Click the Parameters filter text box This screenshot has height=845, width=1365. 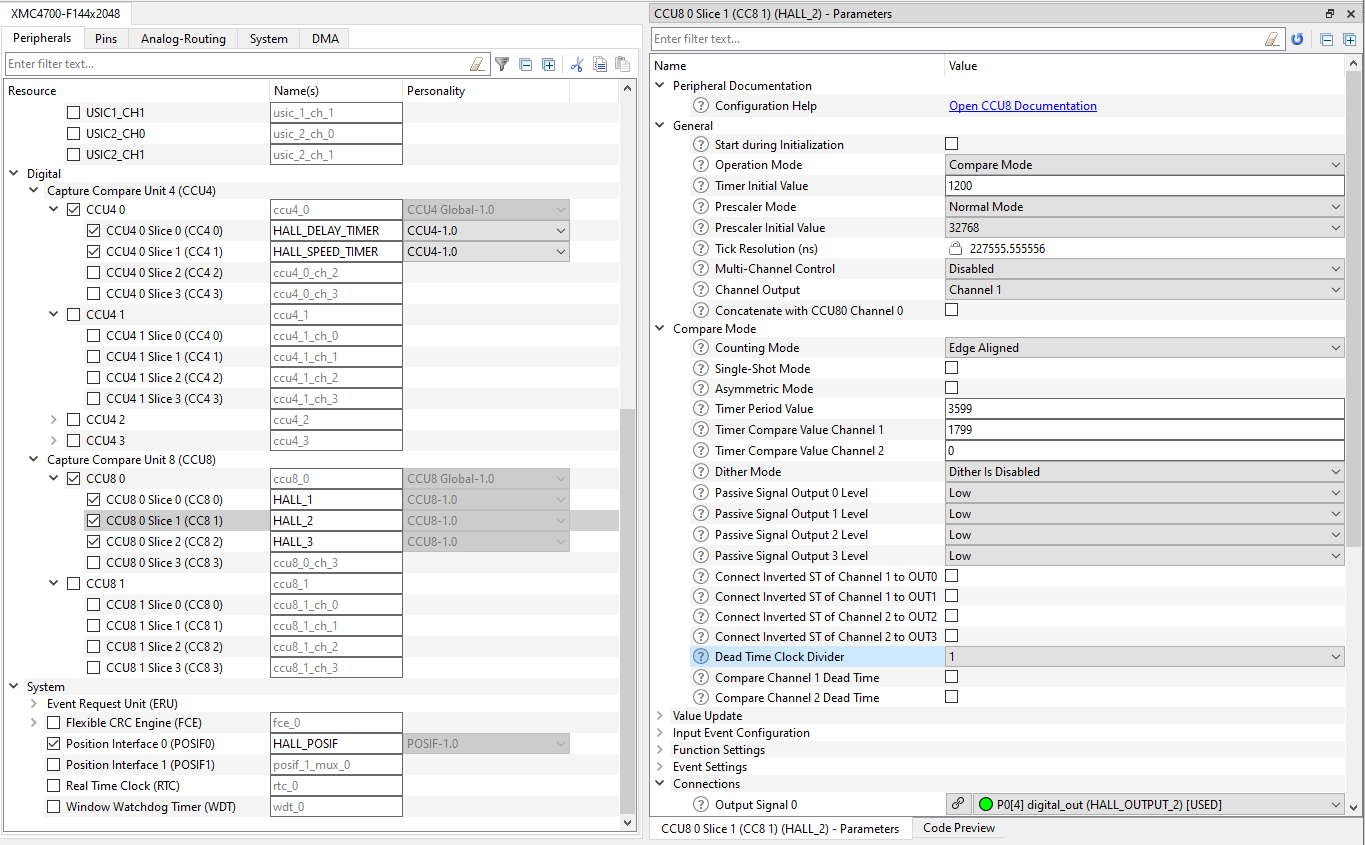pos(957,39)
